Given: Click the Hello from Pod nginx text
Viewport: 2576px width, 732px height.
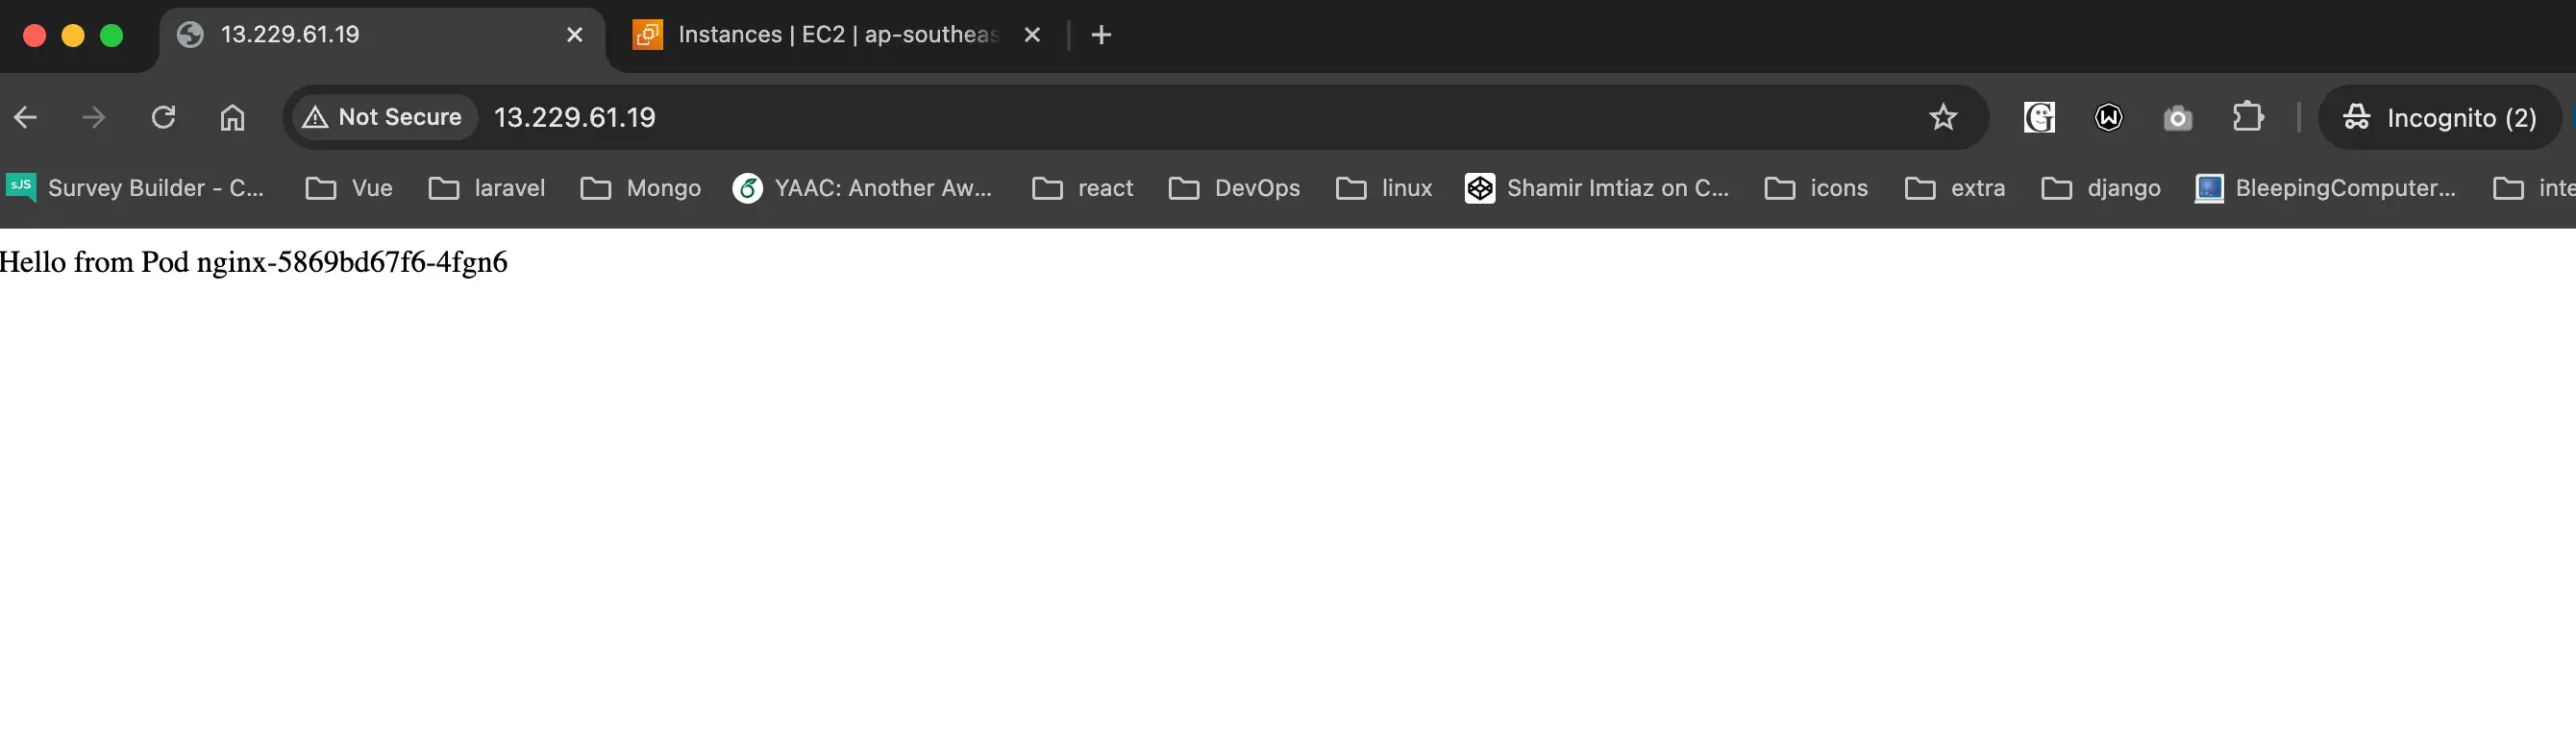Looking at the screenshot, I should (x=254, y=262).
